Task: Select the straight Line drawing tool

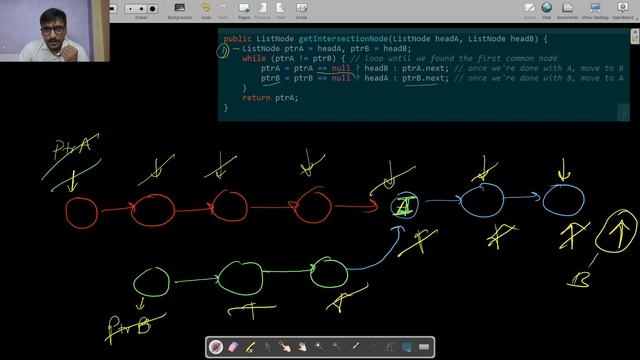Action: [372, 347]
